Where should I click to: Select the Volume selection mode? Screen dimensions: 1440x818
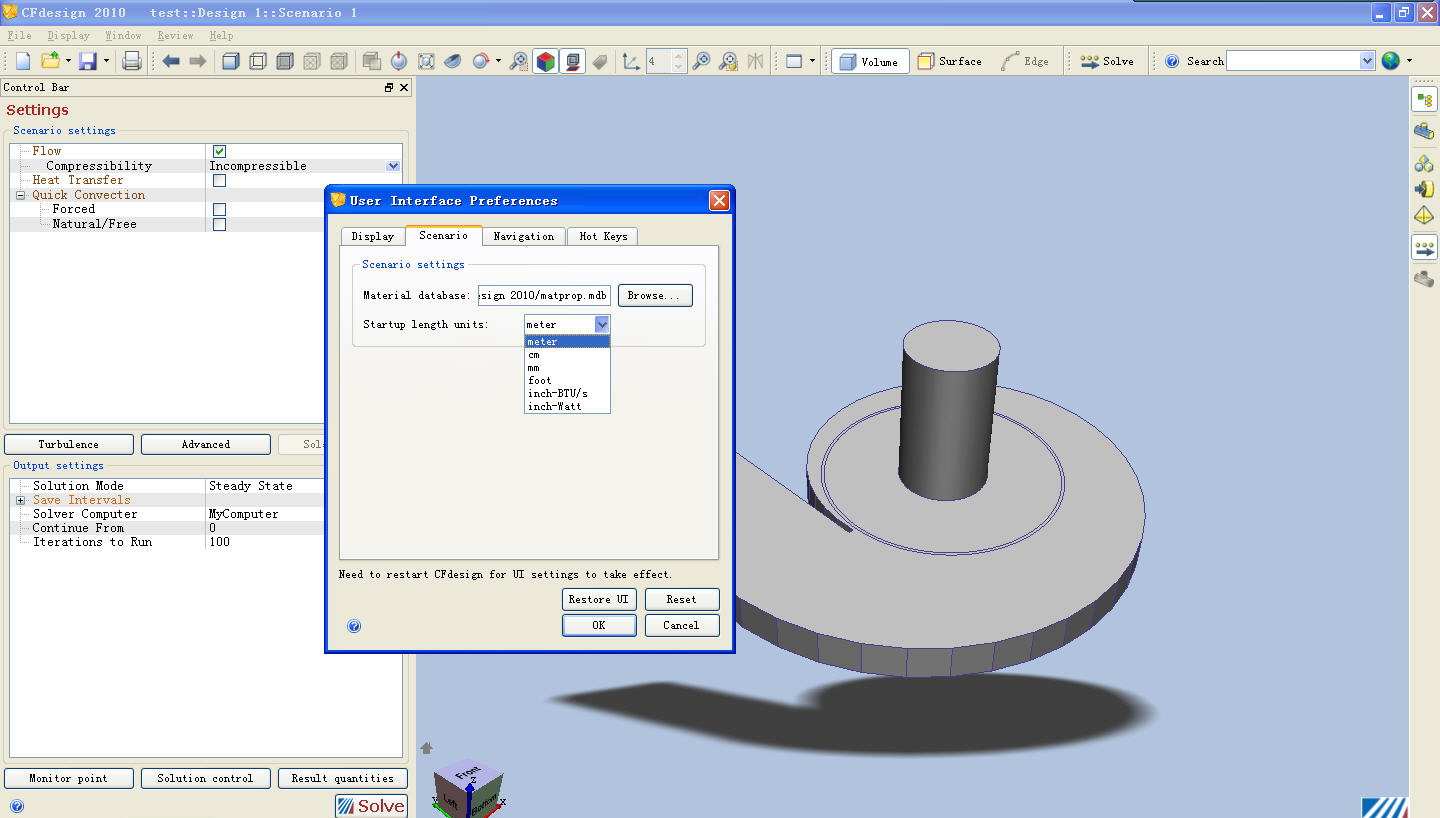869,61
